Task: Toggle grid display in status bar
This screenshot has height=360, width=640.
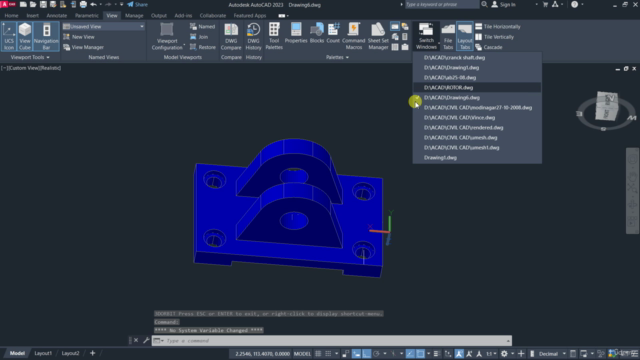Action: click(318, 354)
